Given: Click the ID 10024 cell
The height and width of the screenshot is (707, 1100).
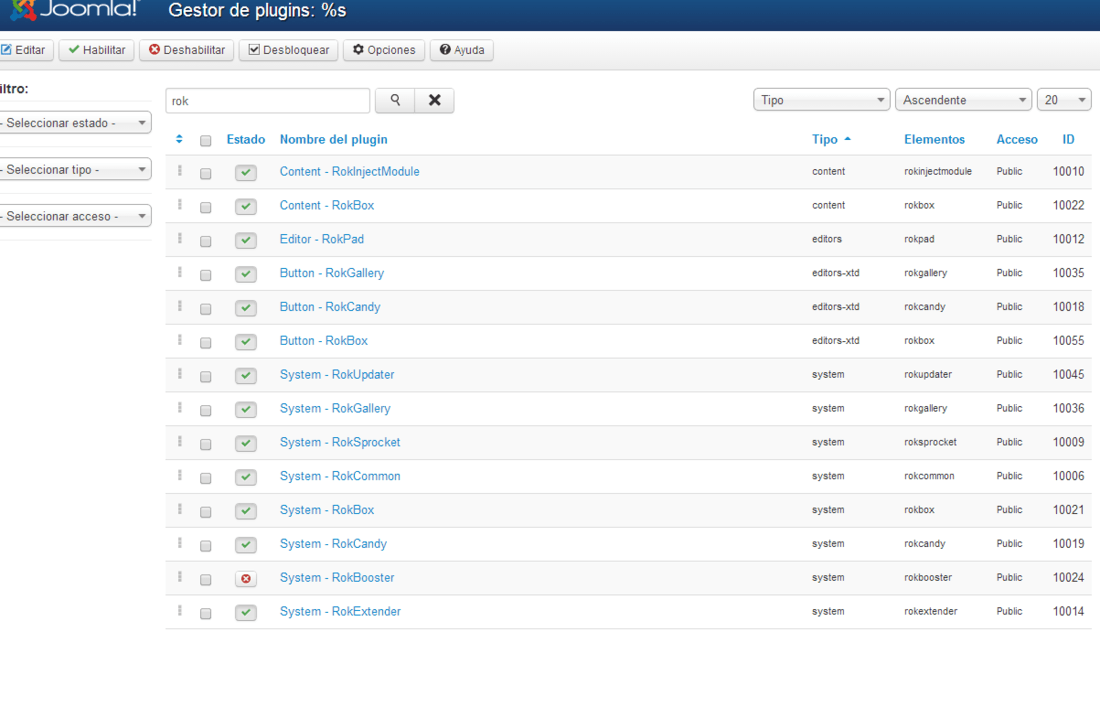Looking at the screenshot, I should pos(1068,578).
